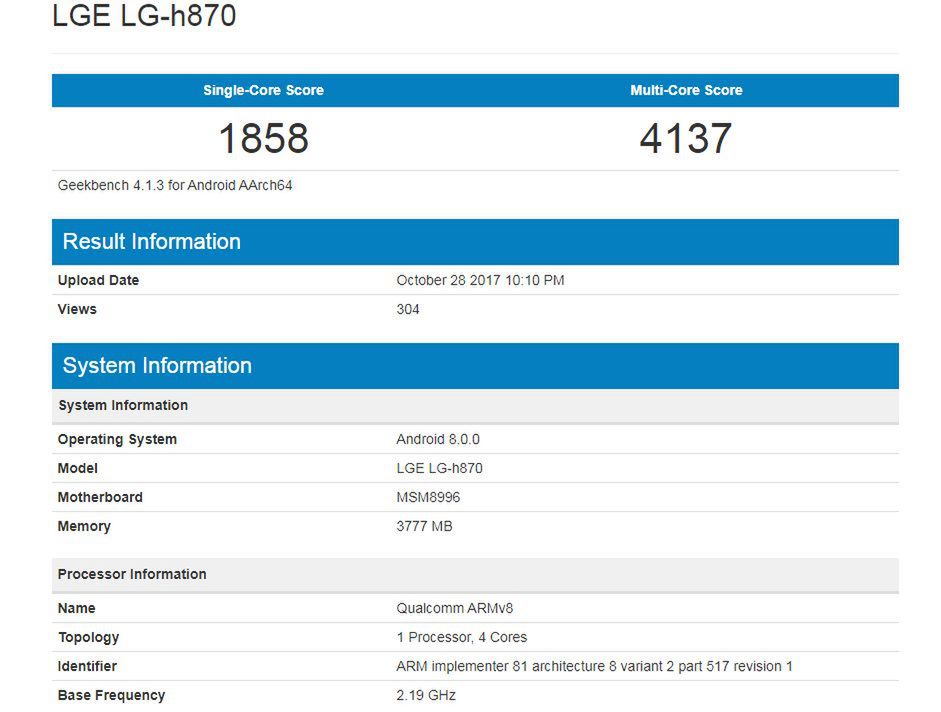Click the Upload Date label
The height and width of the screenshot is (712, 941).
(98, 280)
